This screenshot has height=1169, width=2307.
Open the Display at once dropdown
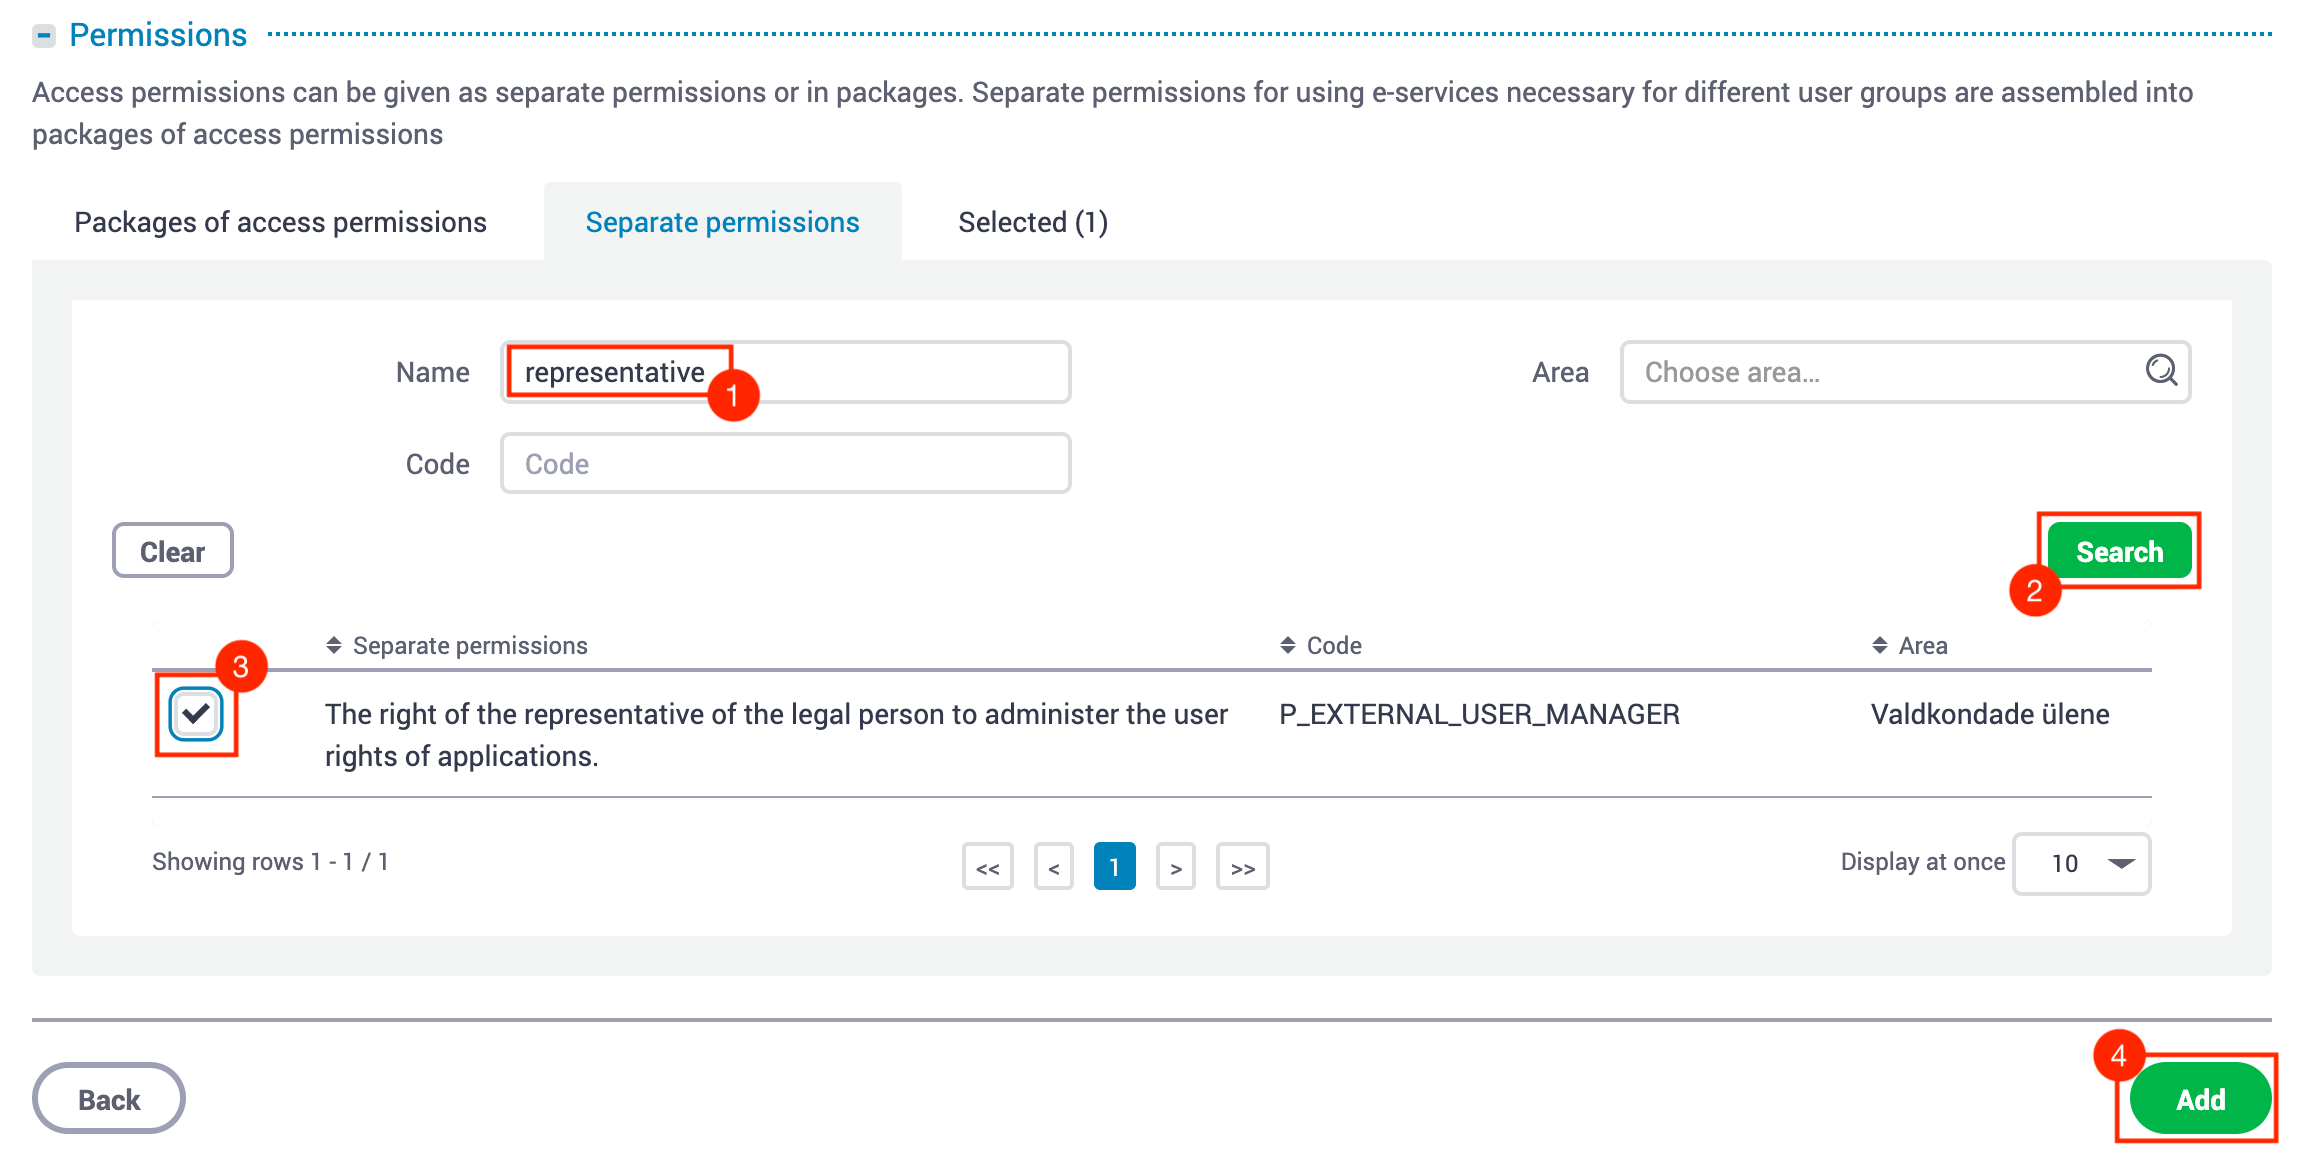2081,864
